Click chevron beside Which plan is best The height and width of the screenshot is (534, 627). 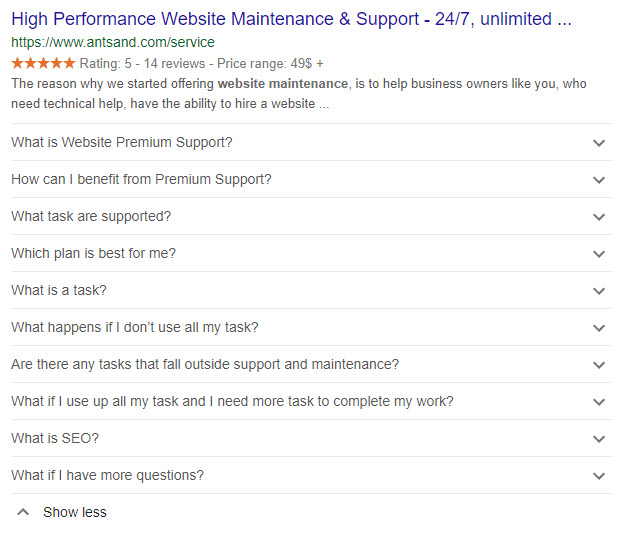599,254
